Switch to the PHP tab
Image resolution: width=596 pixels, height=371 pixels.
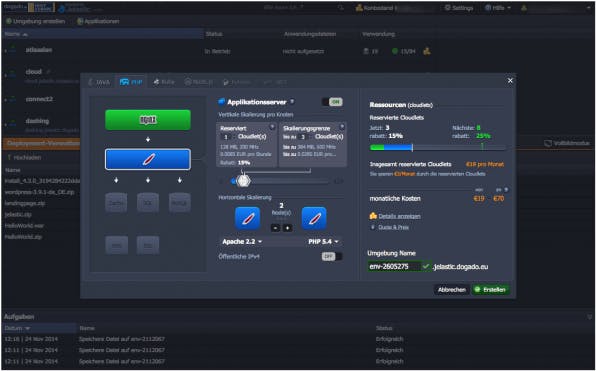click(131, 82)
